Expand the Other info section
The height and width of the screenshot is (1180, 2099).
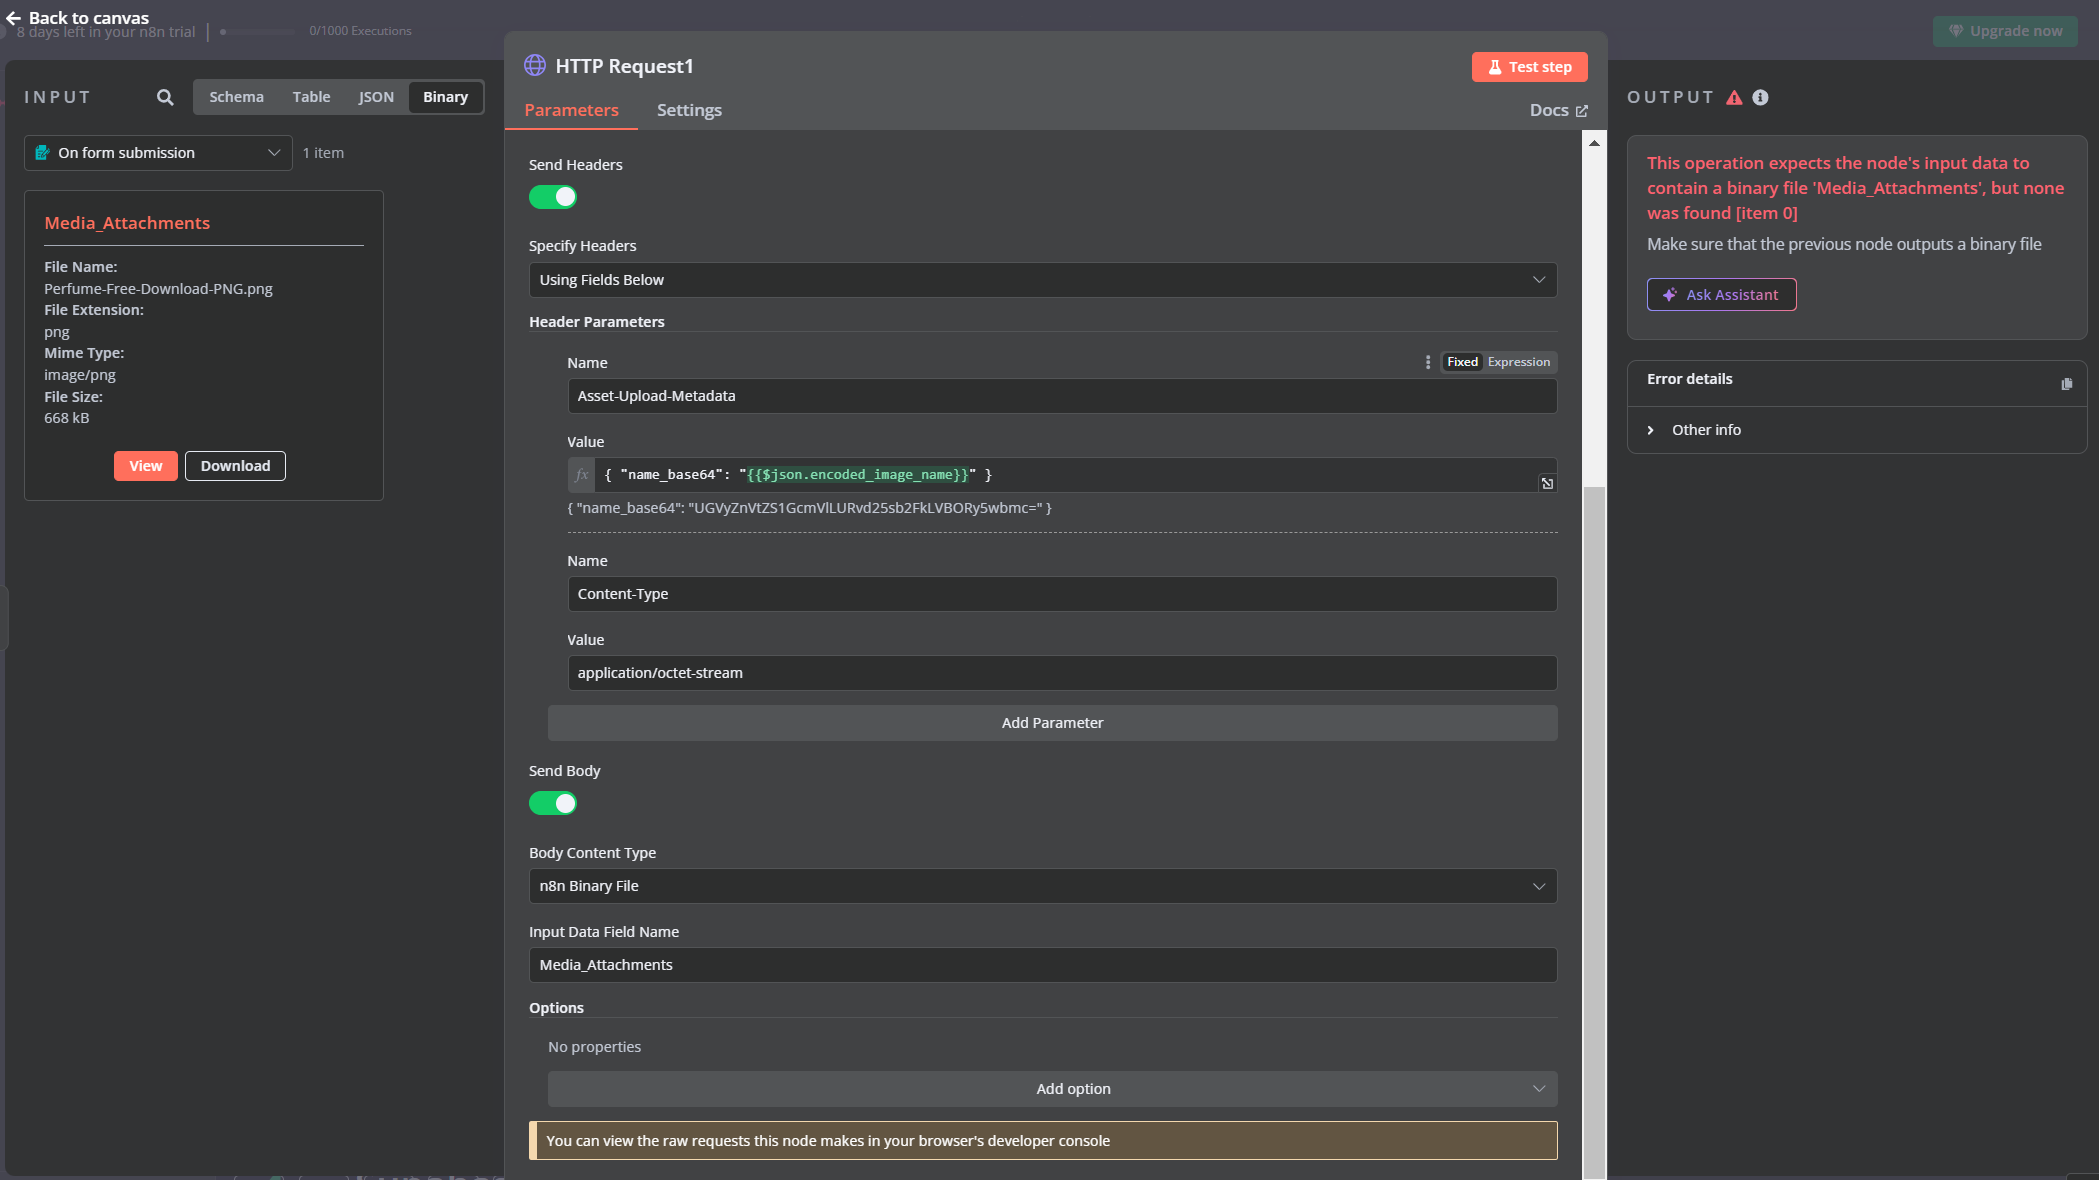[1651, 430]
